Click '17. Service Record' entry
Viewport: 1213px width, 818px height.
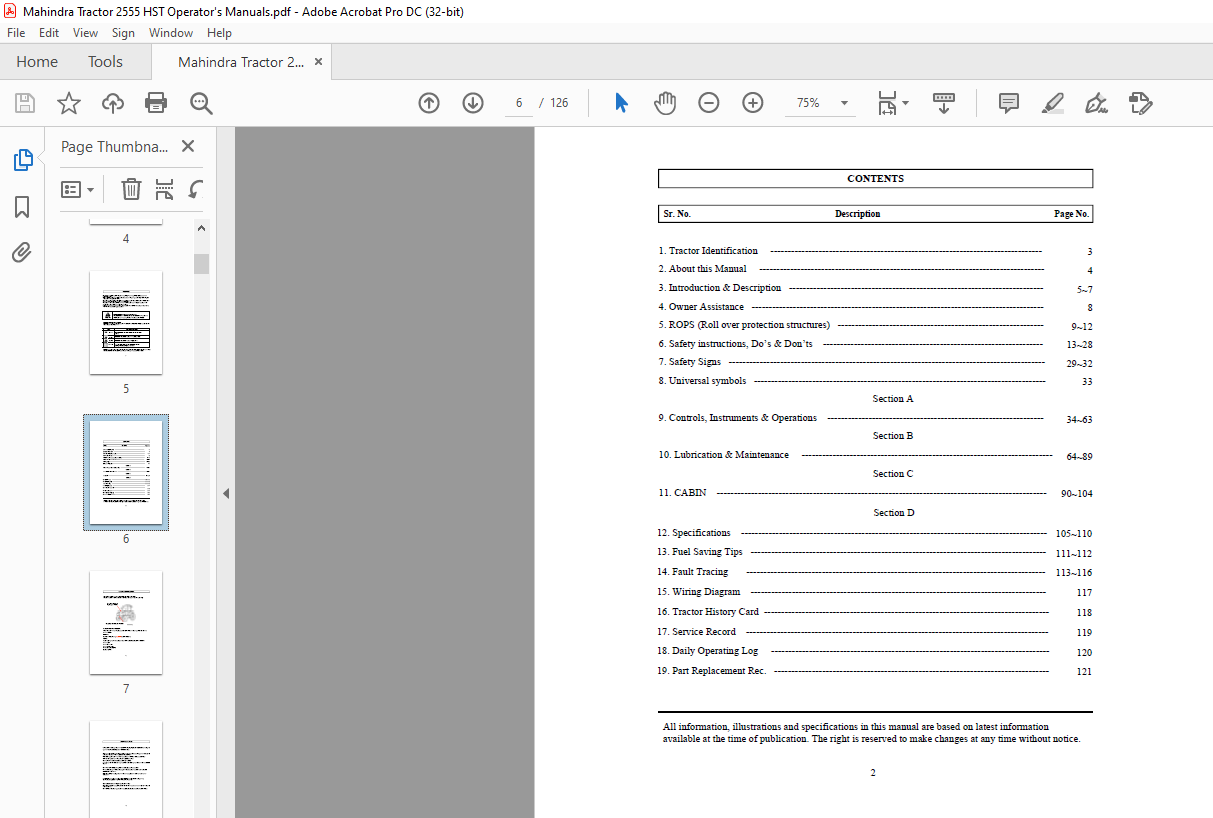click(697, 632)
